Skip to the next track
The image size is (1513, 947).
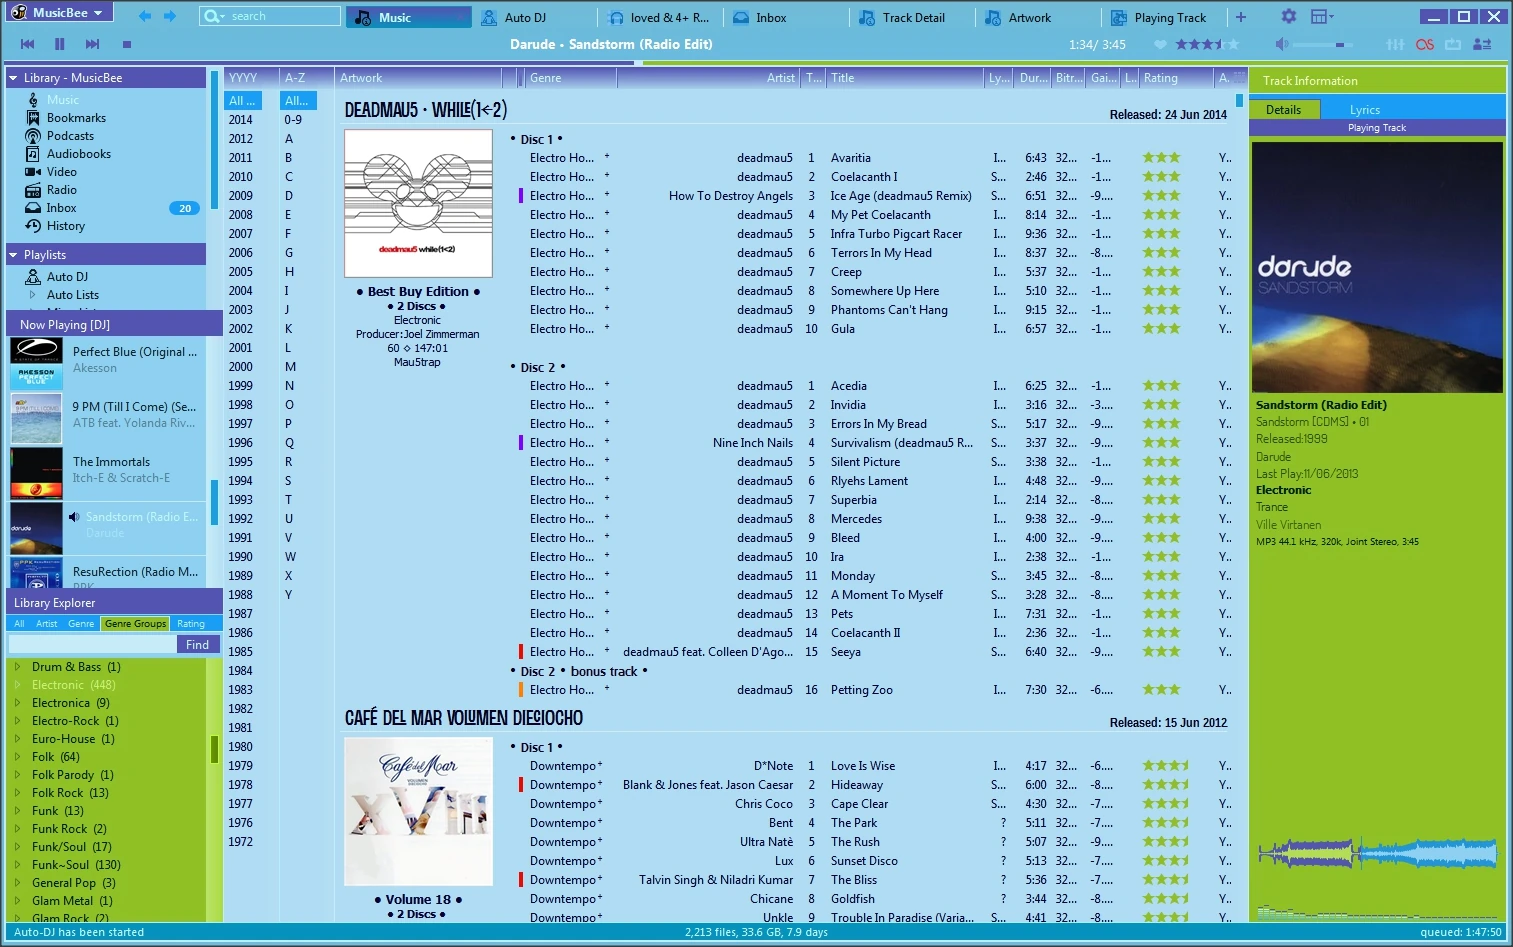[92, 44]
